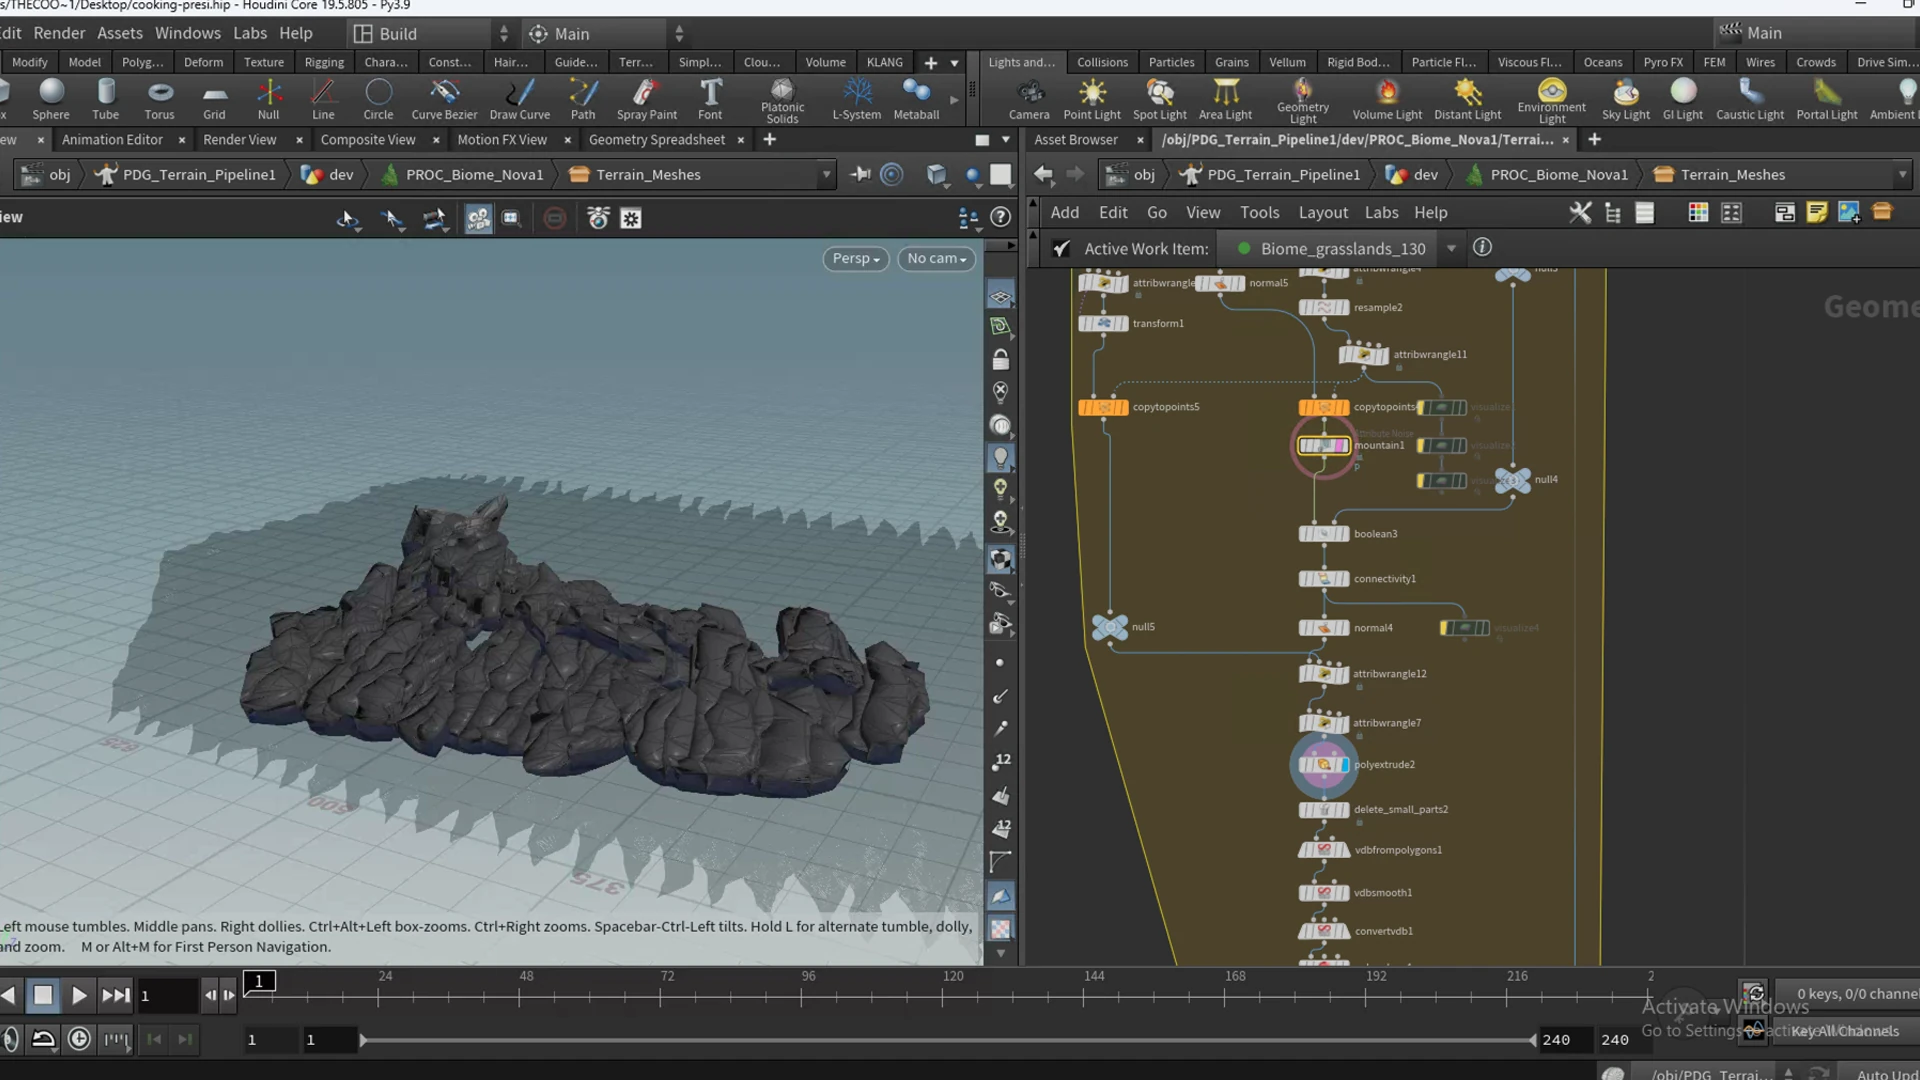Open the left pane tab menu arrow

click(1006, 140)
